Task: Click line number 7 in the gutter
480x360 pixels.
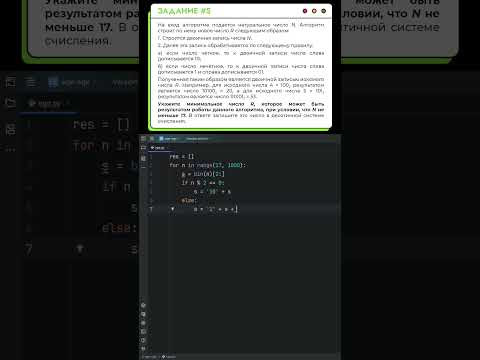Action: pos(151,209)
